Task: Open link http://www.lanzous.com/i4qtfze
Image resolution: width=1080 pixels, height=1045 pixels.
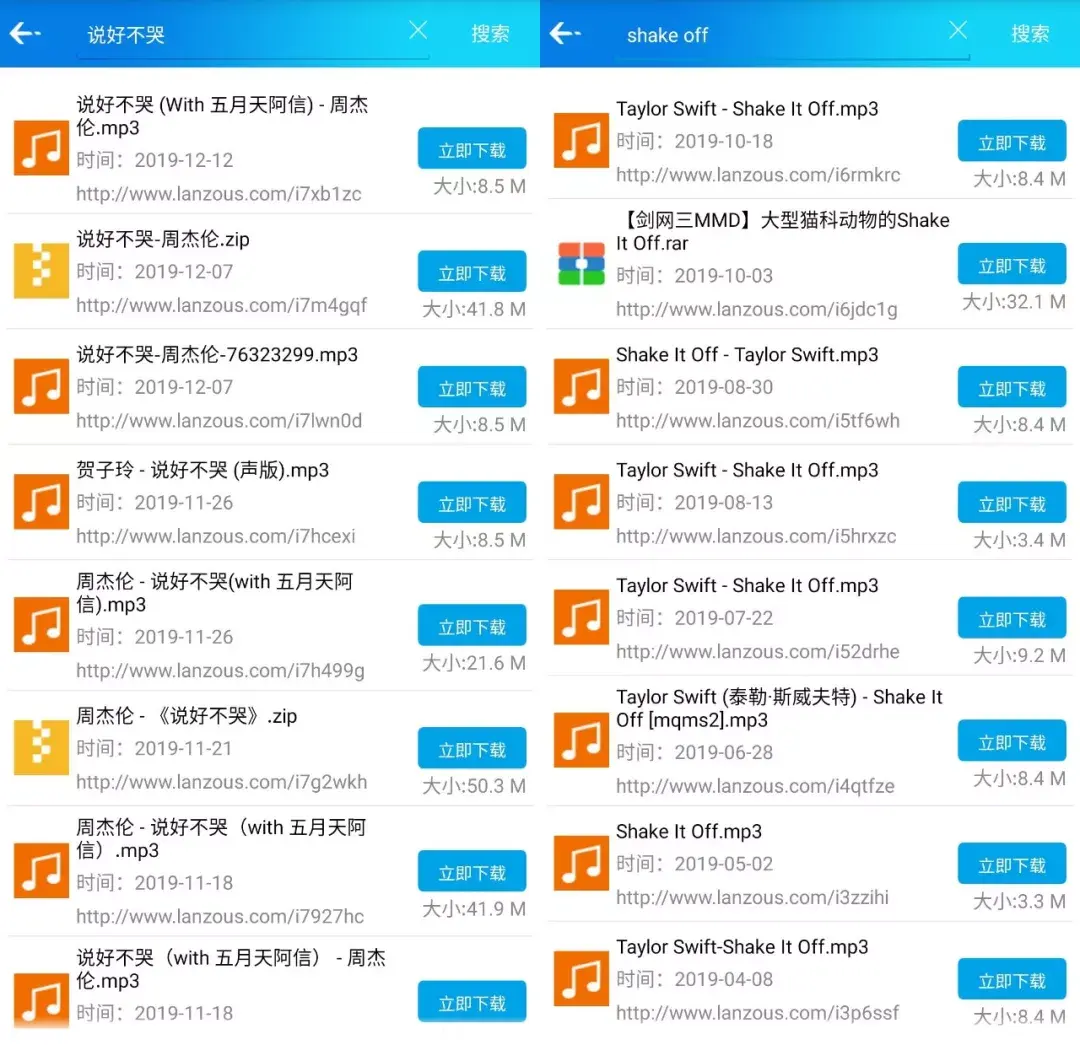Action: tap(755, 786)
